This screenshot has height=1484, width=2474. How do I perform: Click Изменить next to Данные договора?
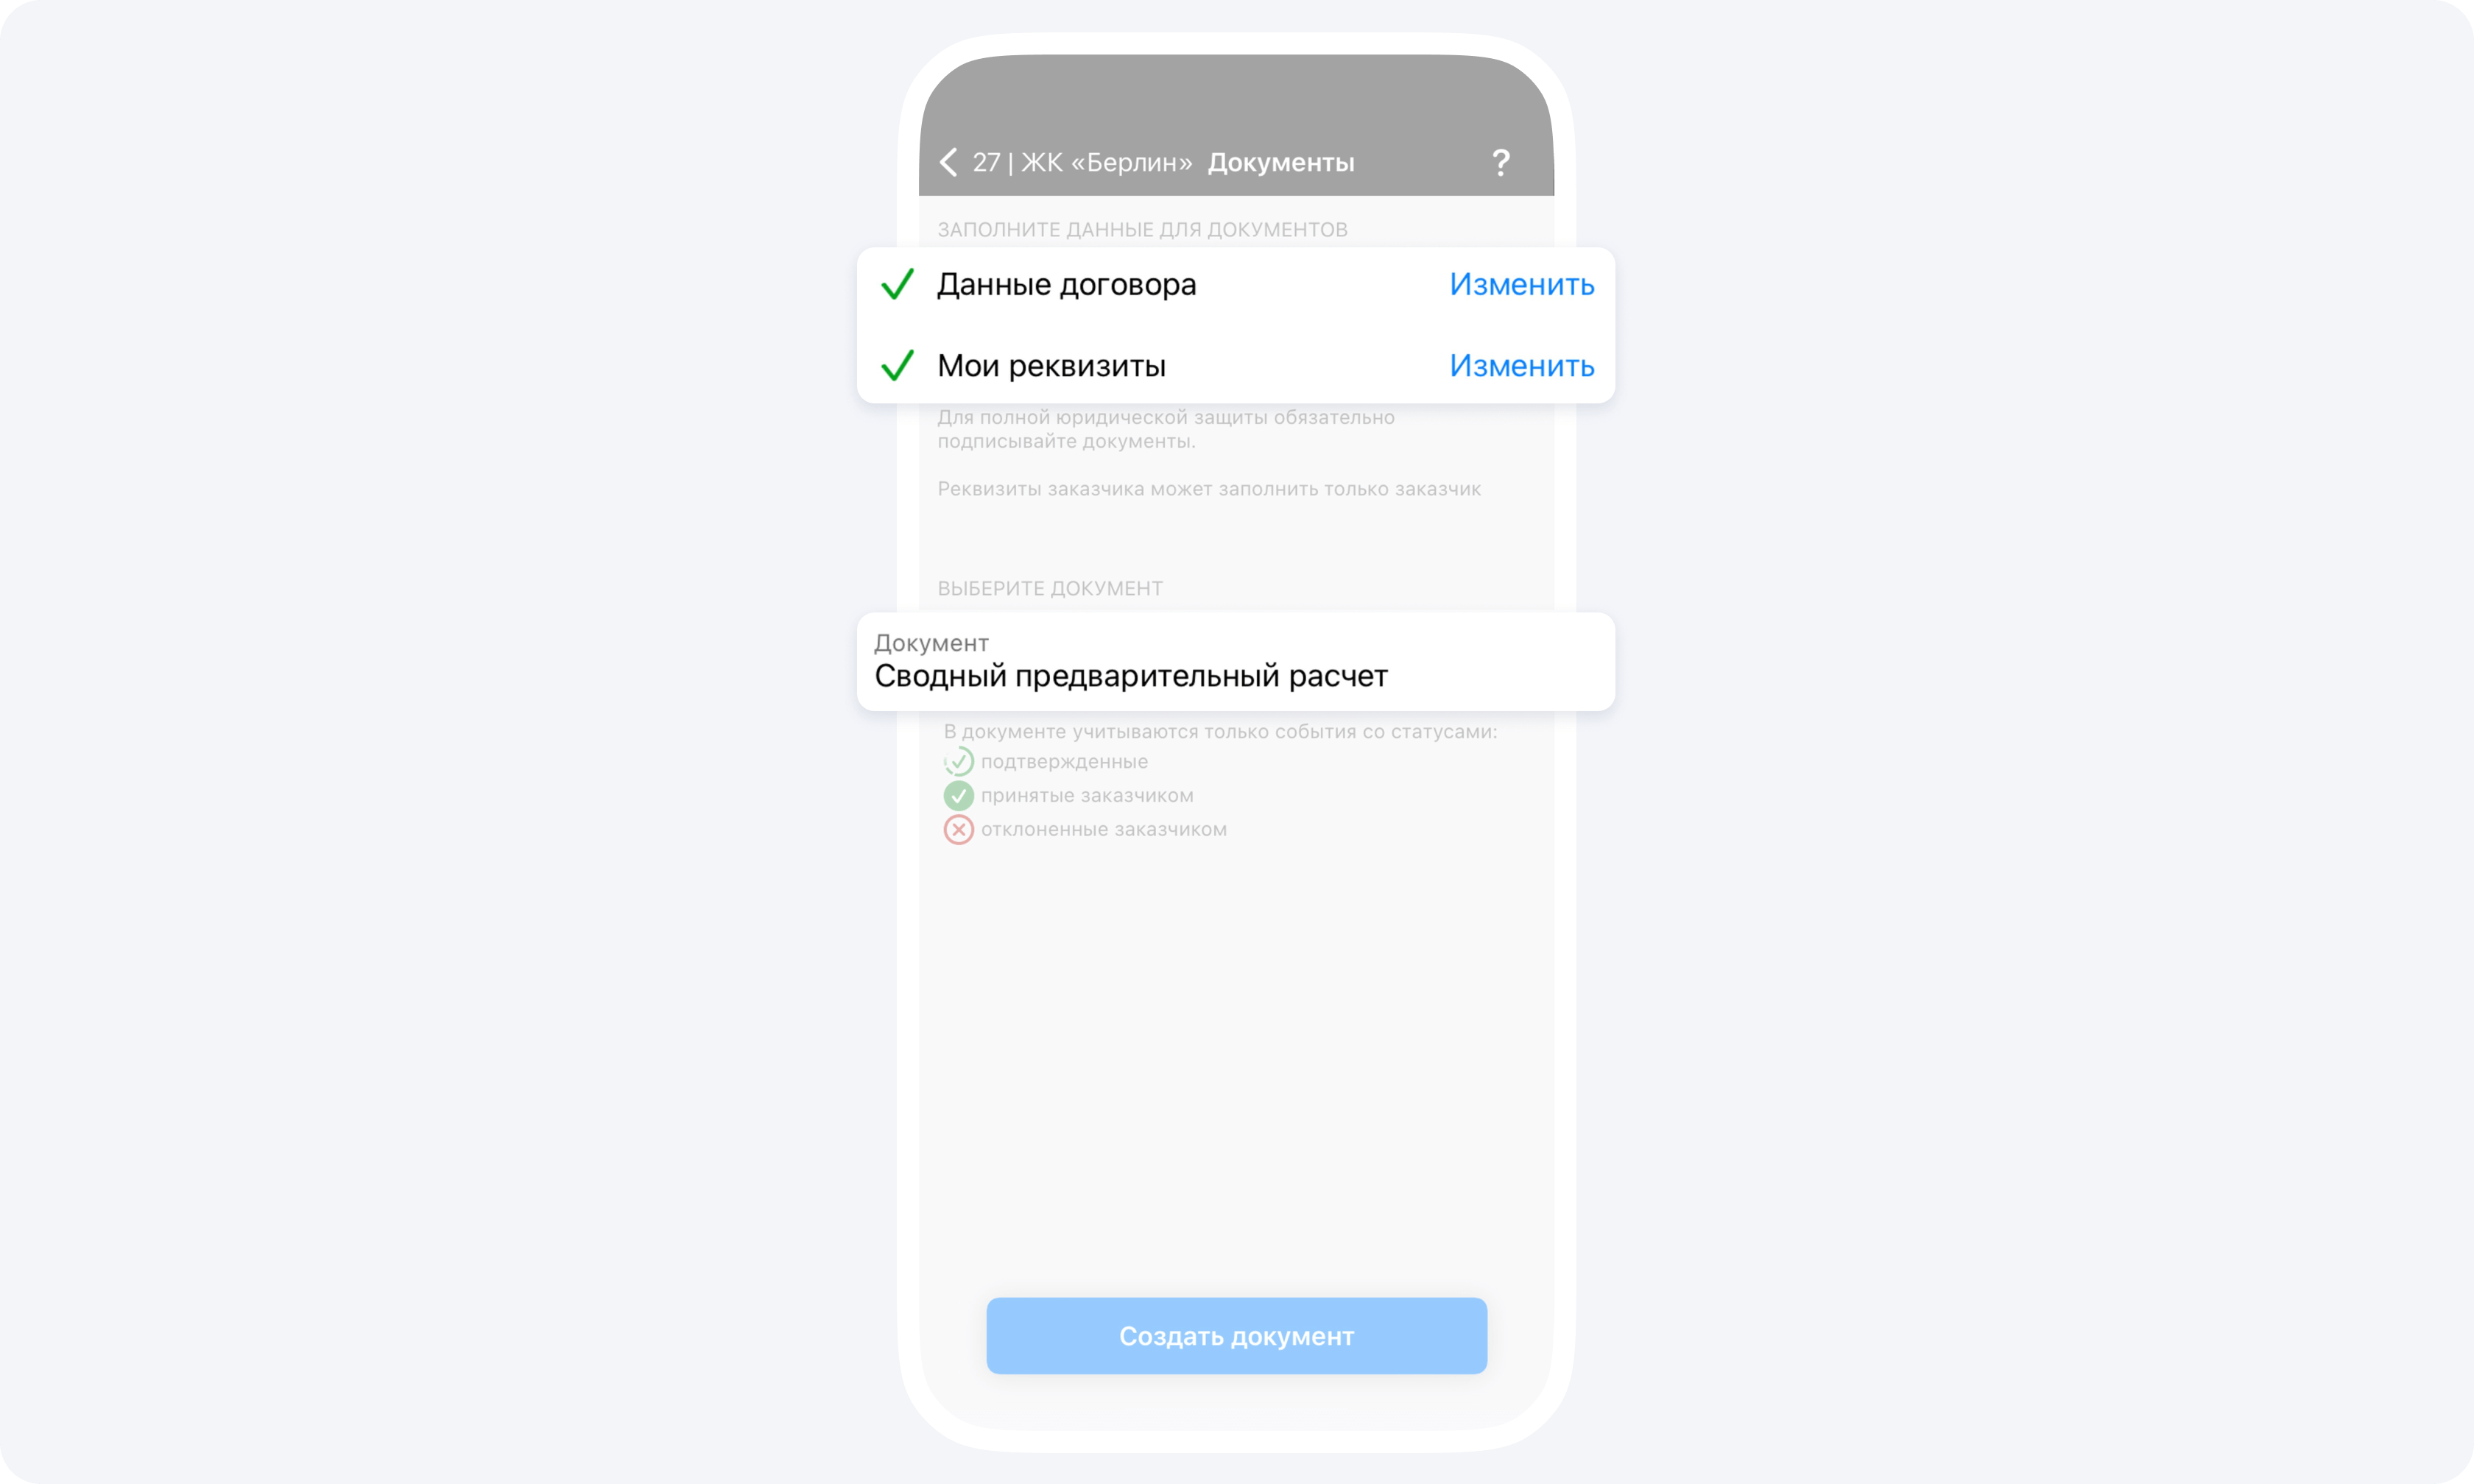tap(1520, 284)
